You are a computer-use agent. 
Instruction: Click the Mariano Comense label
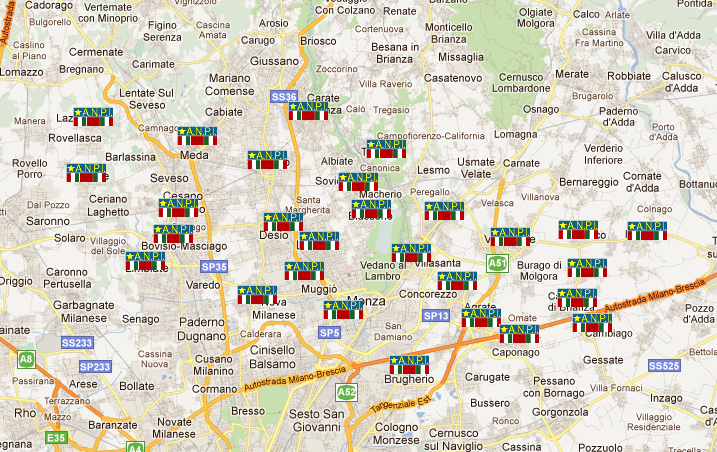coord(230,85)
